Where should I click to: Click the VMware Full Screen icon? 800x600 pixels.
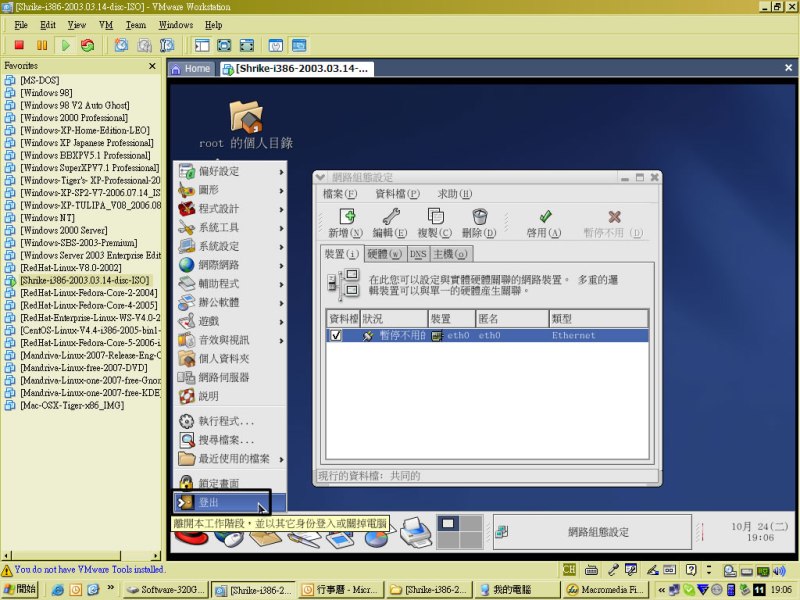pos(224,45)
